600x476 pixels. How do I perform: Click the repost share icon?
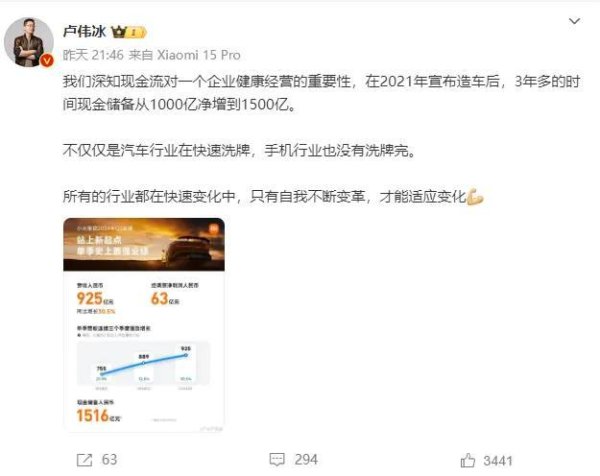(x=85, y=460)
